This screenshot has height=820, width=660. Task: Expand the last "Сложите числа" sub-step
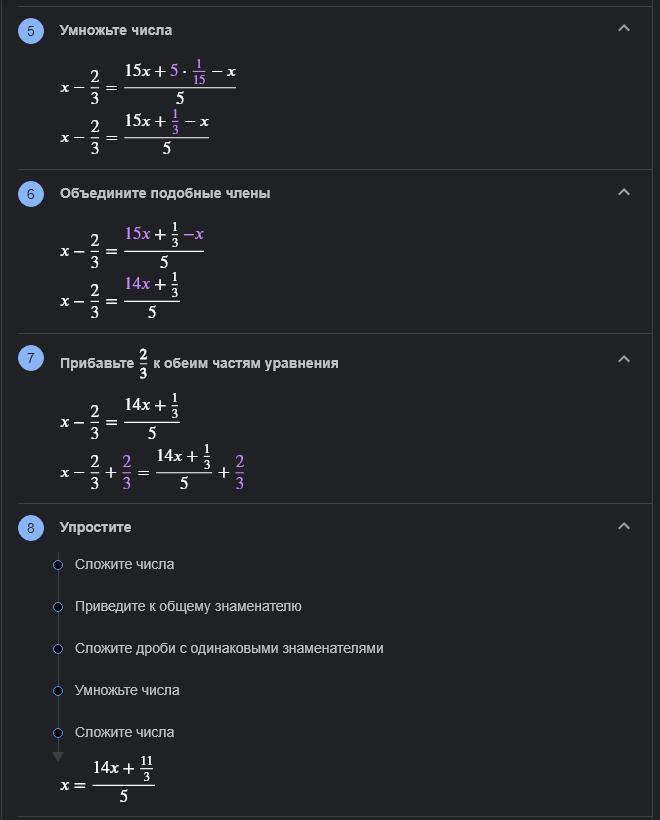124,733
